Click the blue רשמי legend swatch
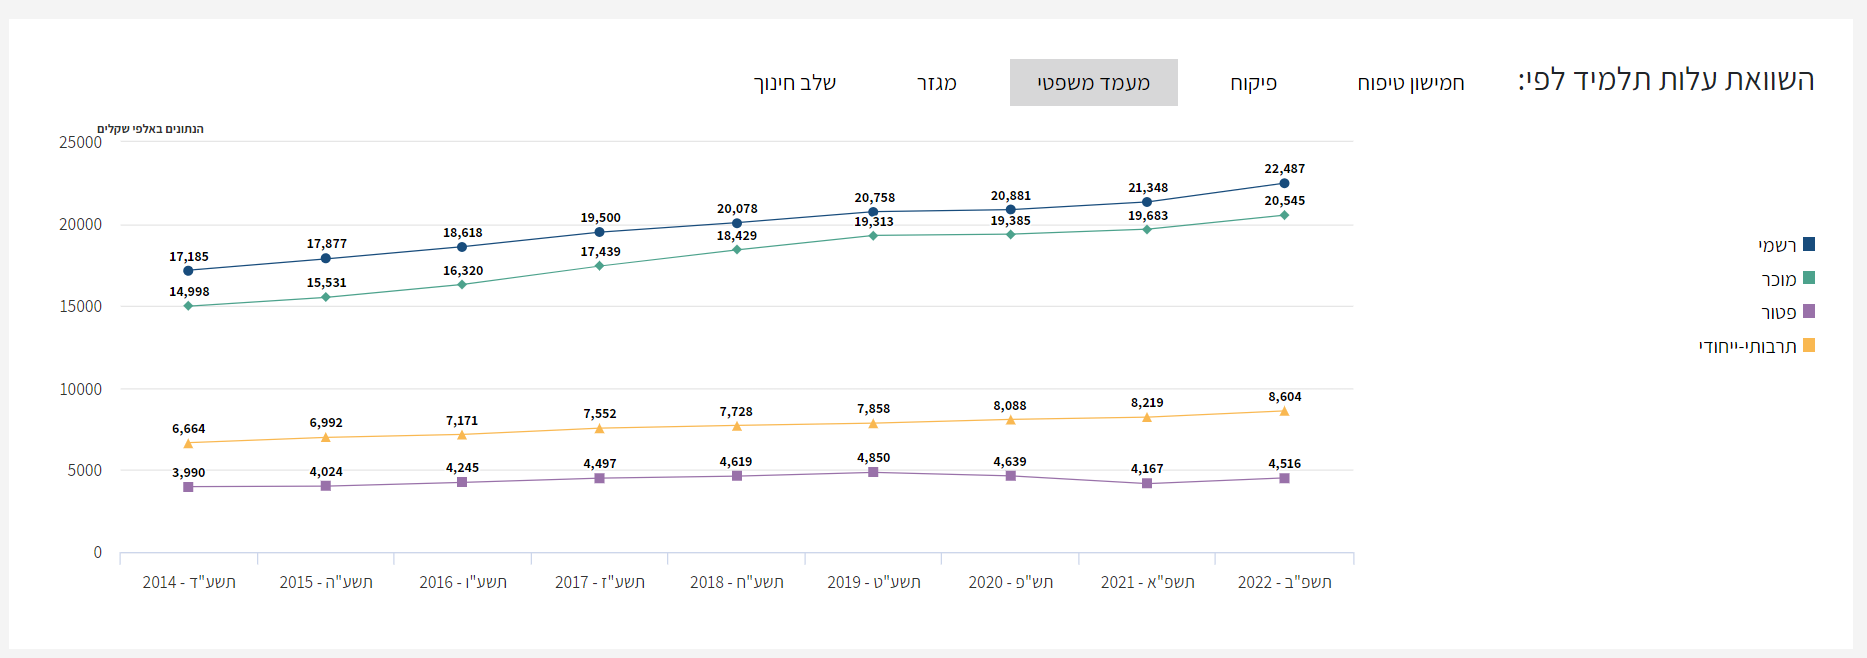This screenshot has width=1867, height=658. tap(1808, 245)
